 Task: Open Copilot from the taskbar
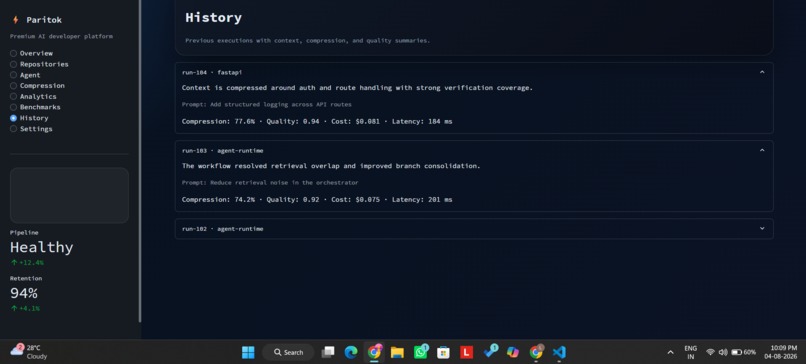pos(512,352)
